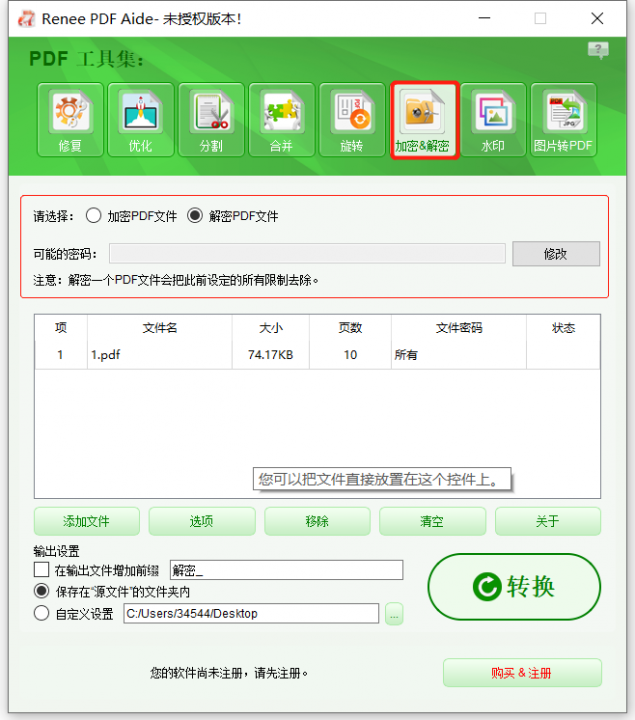Click the 修改 password button
635x720 pixels.
tap(556, 253)
